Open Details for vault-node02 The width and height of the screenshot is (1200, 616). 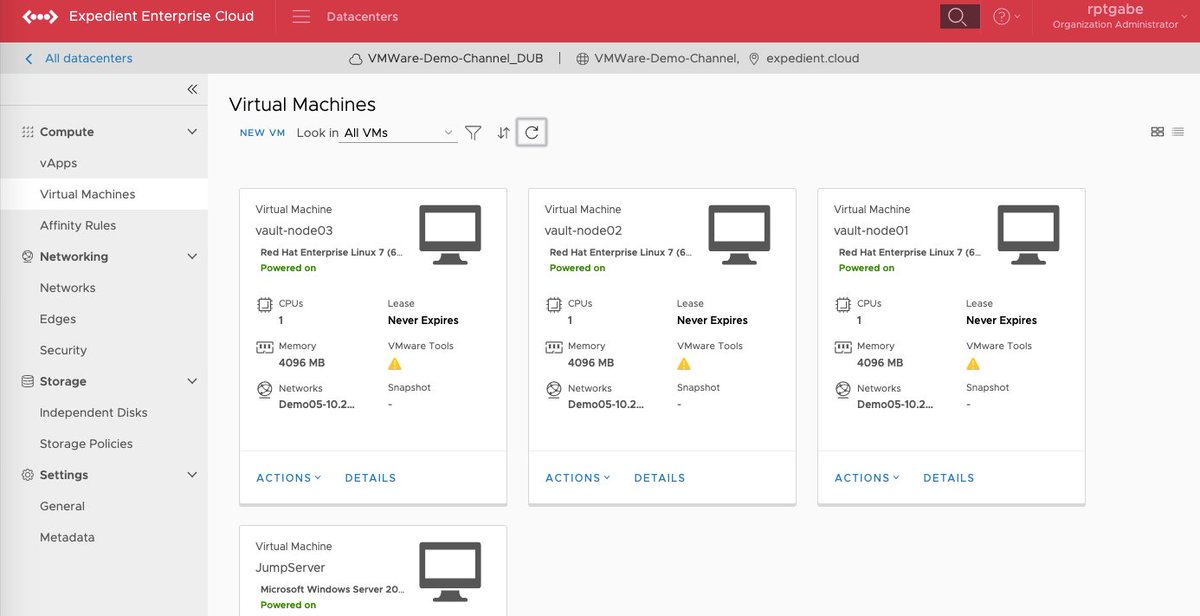click(x=659, y=478)
